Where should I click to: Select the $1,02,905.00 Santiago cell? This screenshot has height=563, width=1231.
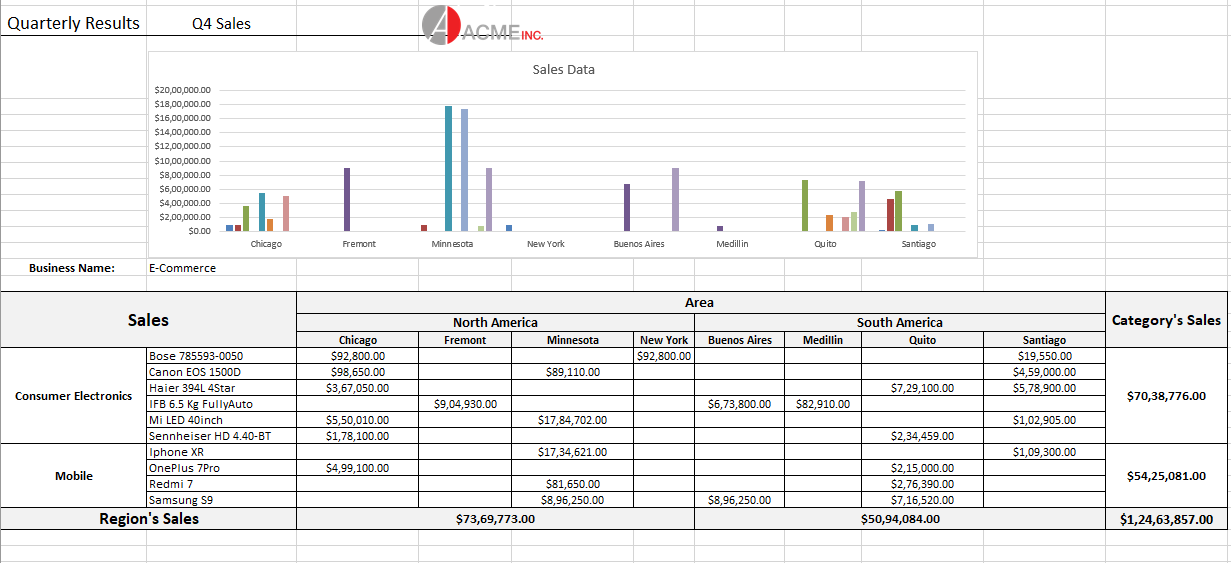(1044, 420)
